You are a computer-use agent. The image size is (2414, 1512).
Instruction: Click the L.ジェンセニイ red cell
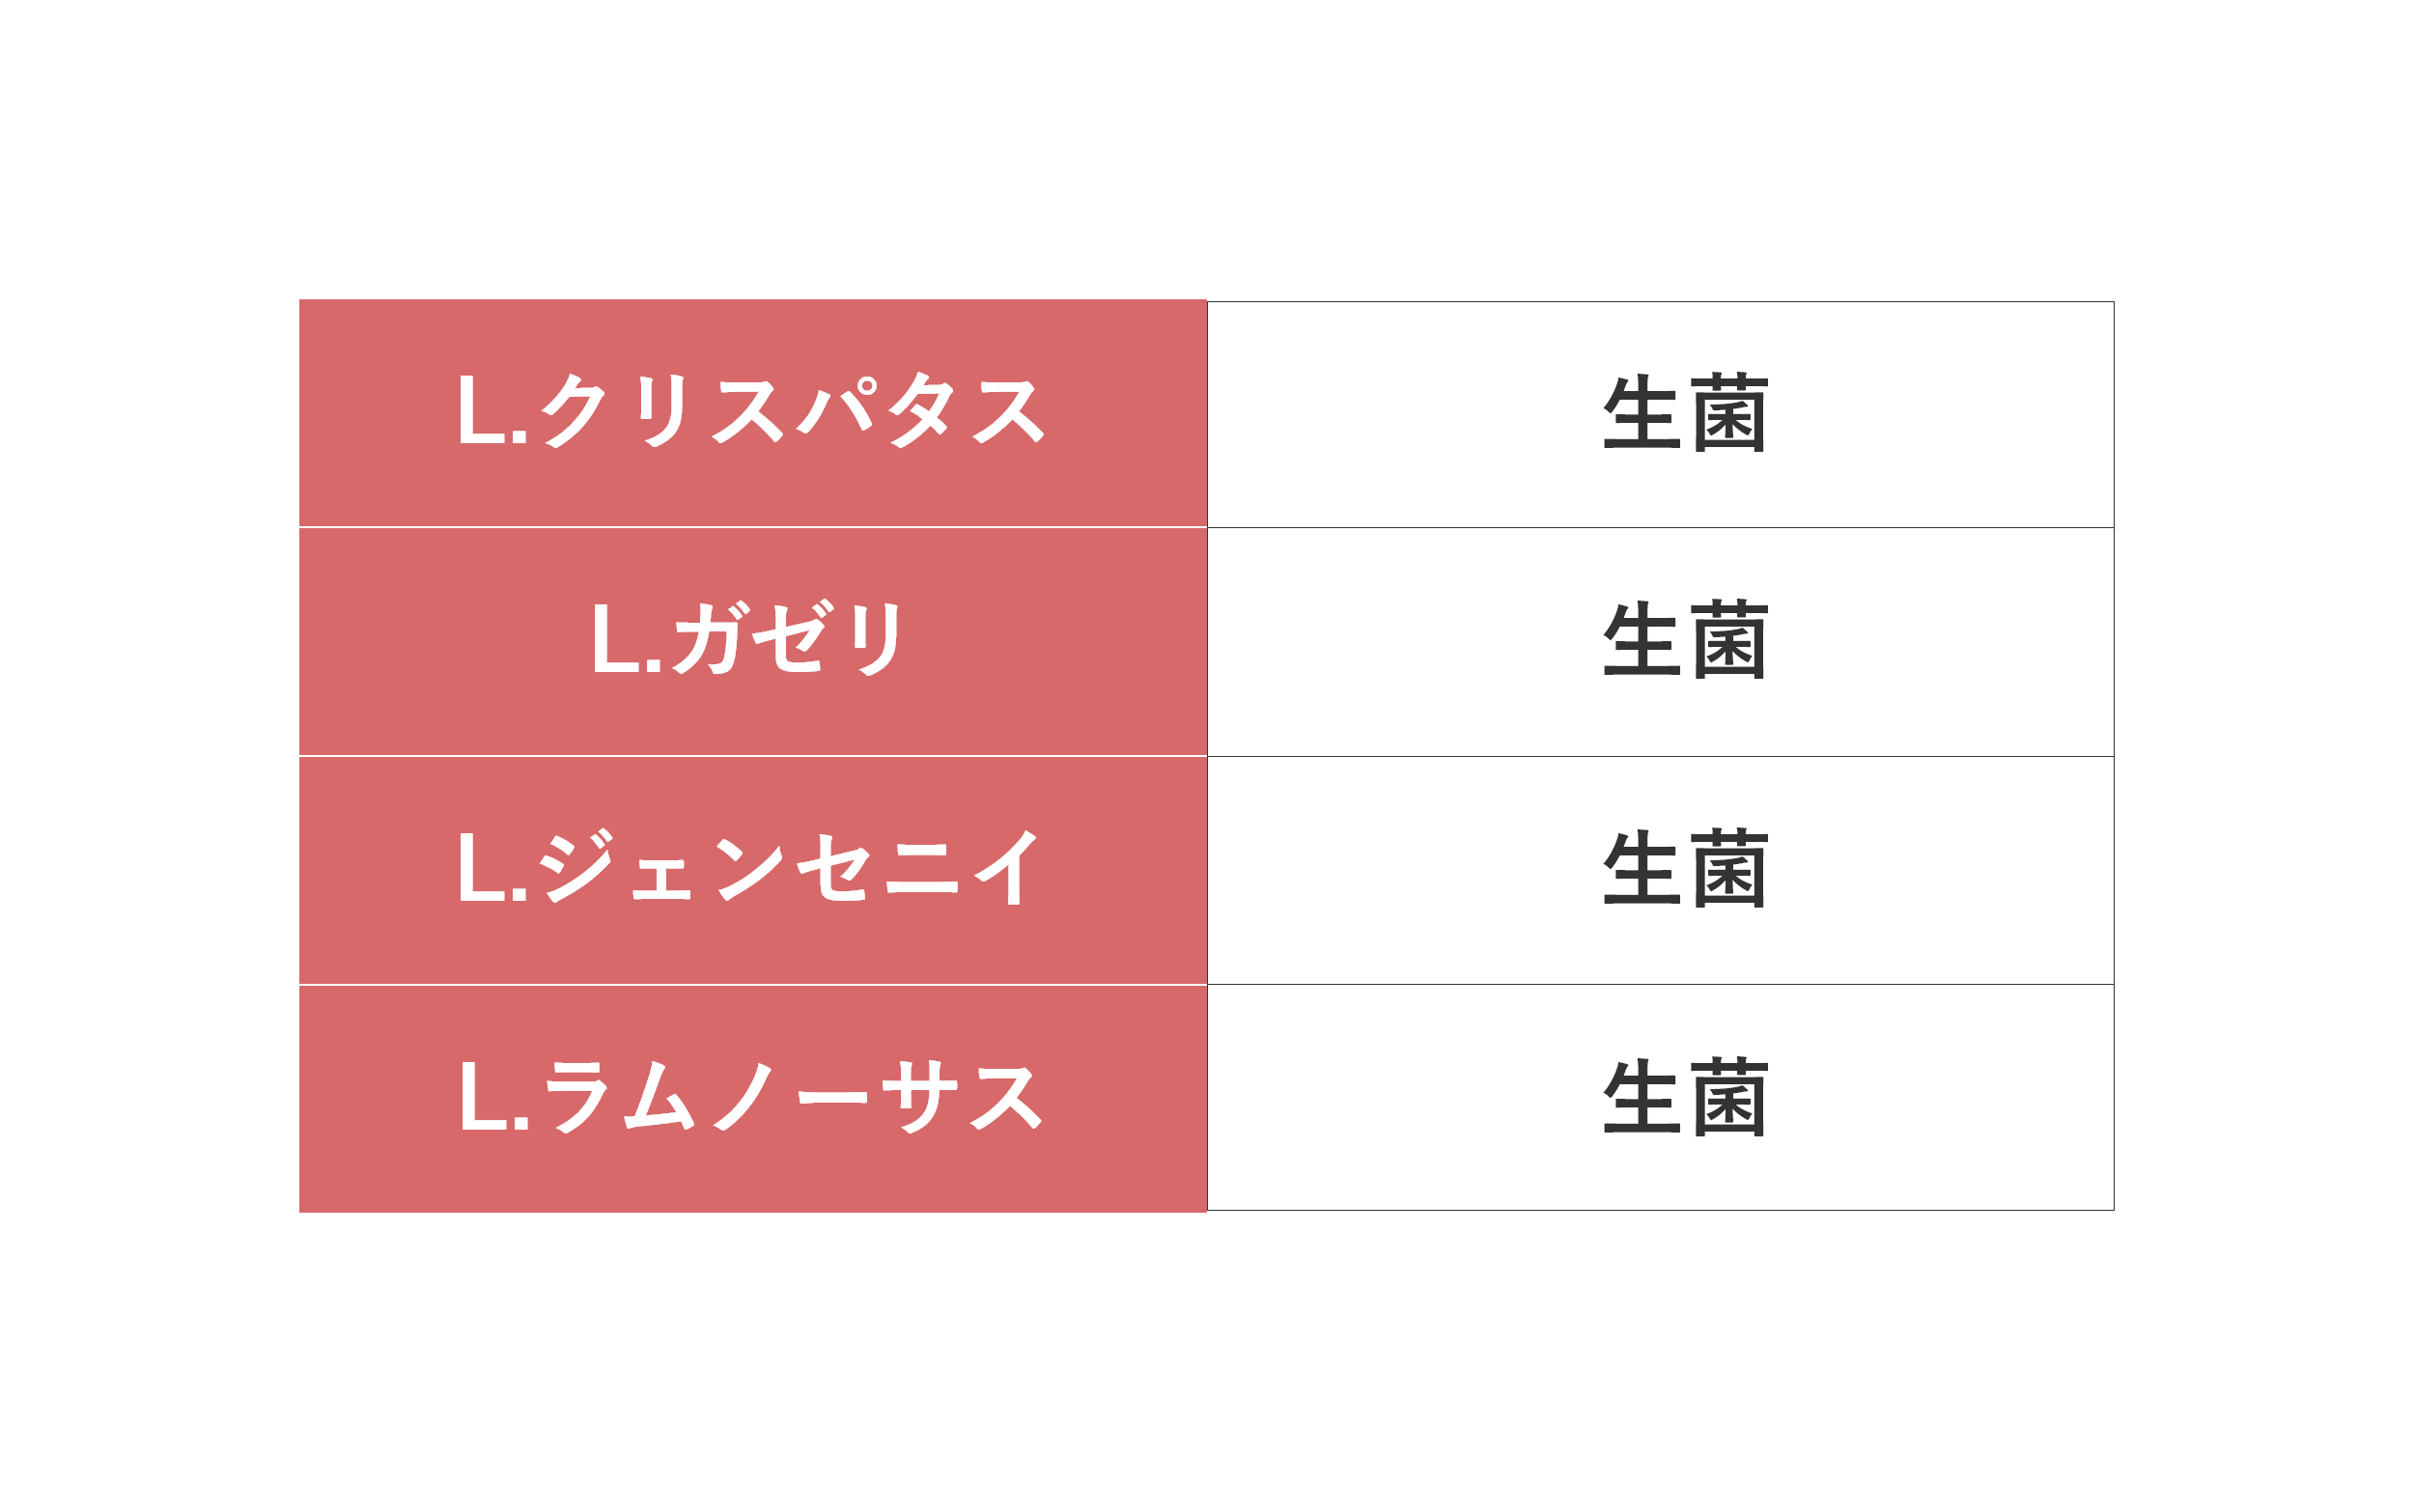(x=753, y=870)
